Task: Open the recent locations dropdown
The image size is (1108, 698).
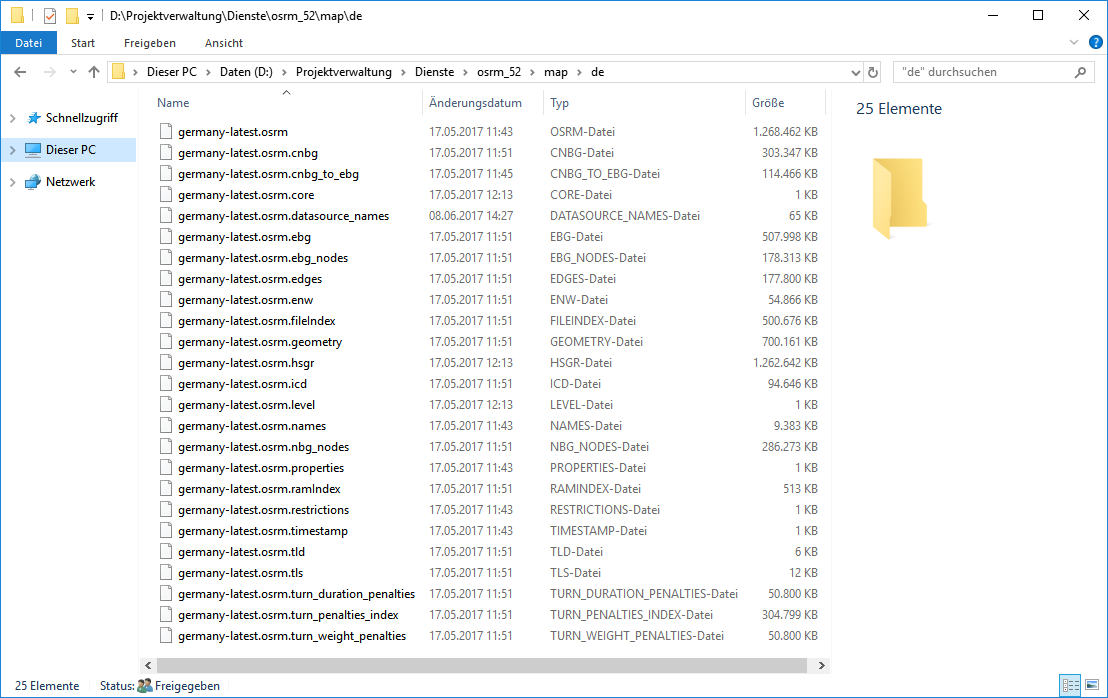Action: pyautogui.click(x=73, y=72)
